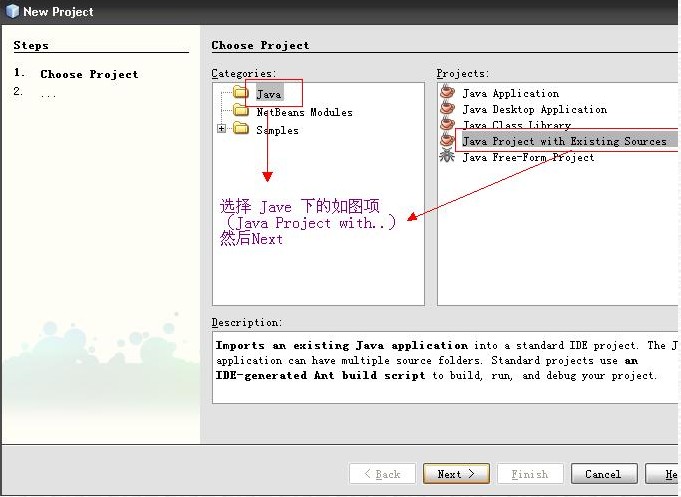Click the Choose Project step label
This screenshot has width=681, height=497.
pos(89,74)
